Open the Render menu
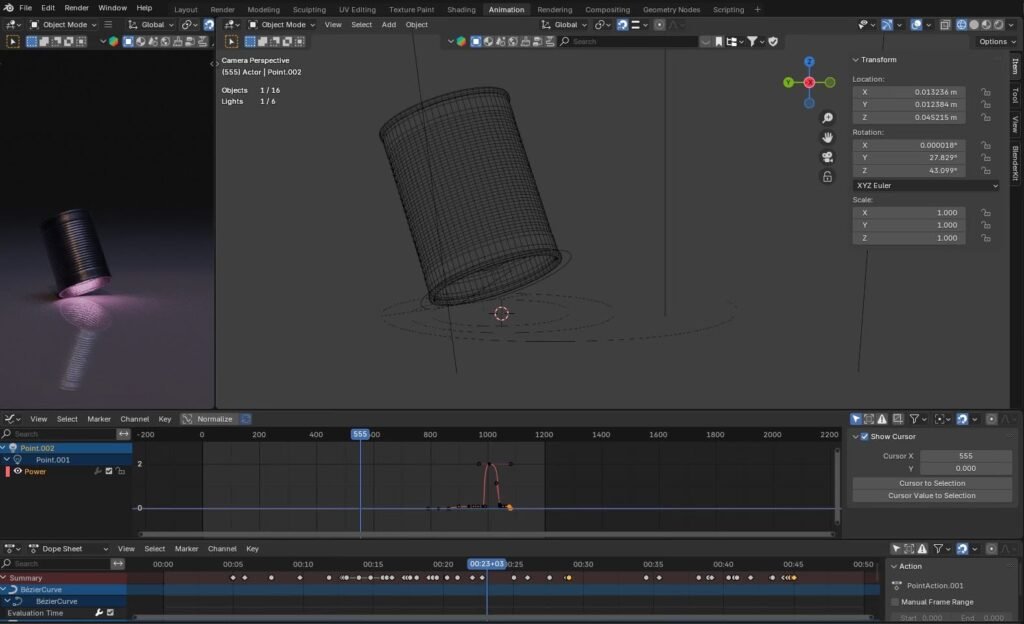The height and width of the screenshot is (624, 1024). pos(76,8)
